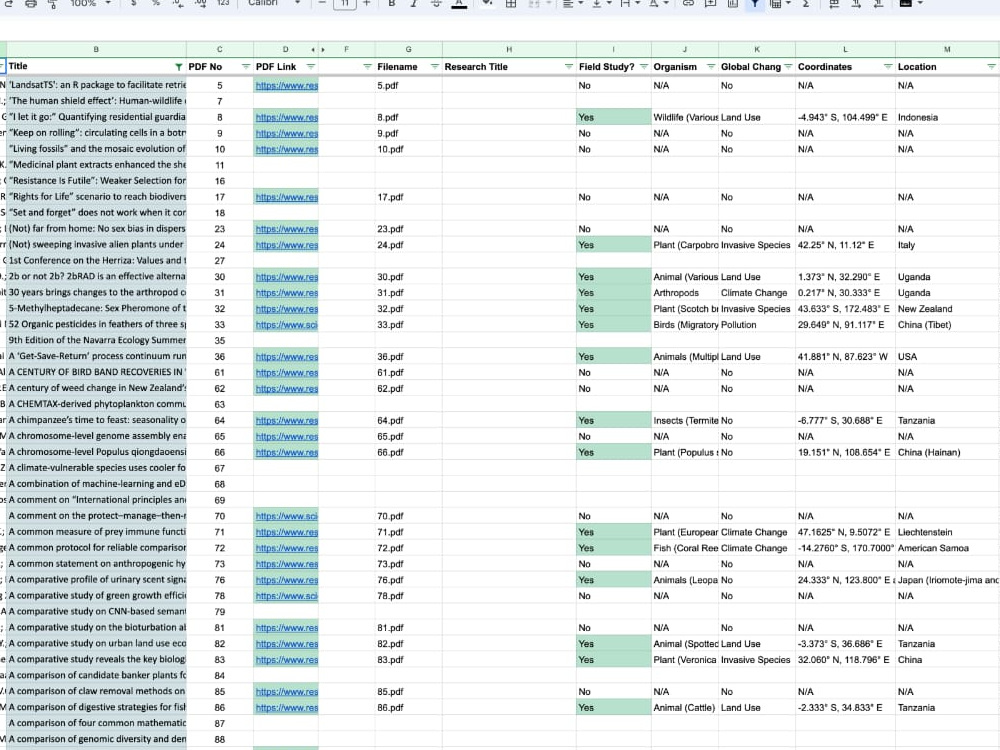This screenshot has width=1000, height=750.
Task: Click the Insert chart icon
Action: click(733, 4)
